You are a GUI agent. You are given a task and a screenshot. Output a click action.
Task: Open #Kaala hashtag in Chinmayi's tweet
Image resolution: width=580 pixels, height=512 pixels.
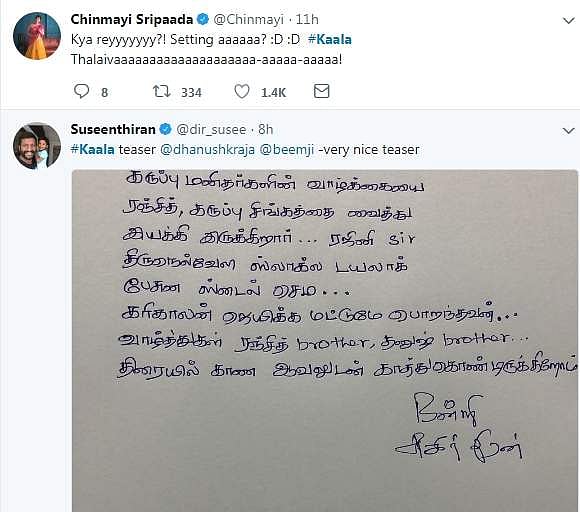coord(330,40)
